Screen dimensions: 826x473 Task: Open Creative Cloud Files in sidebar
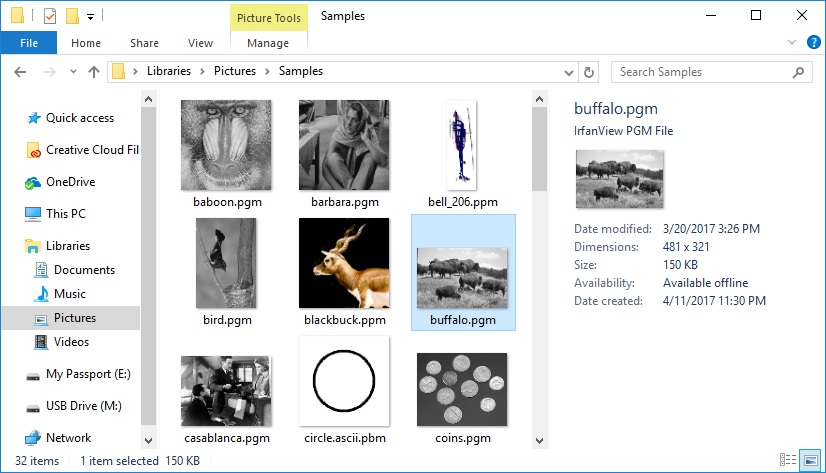[x=83, y=150]
